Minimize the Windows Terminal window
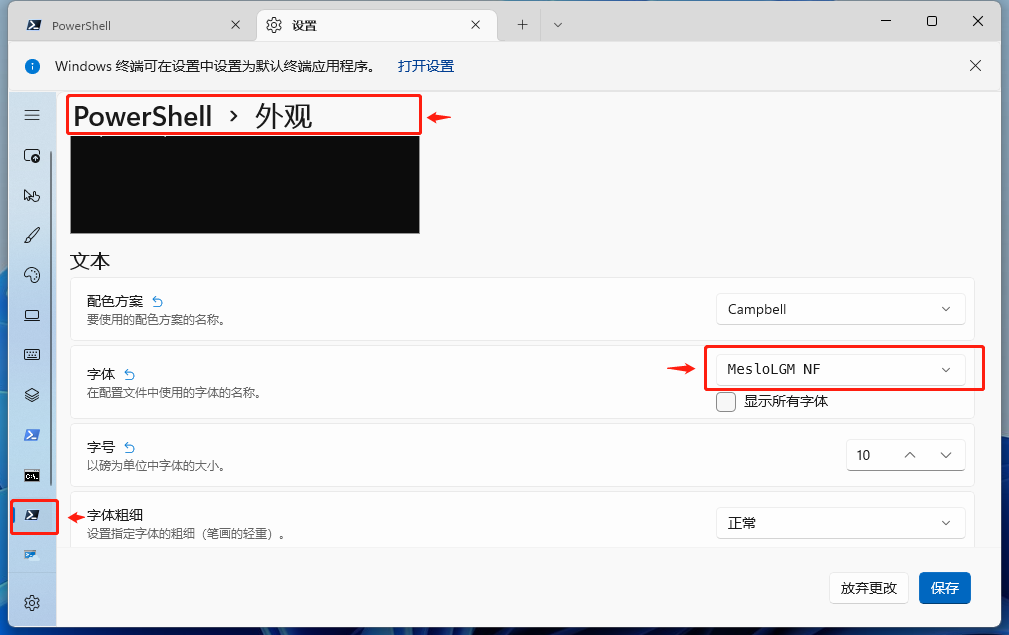This screenshot has height=635, width=1009. 886,21
